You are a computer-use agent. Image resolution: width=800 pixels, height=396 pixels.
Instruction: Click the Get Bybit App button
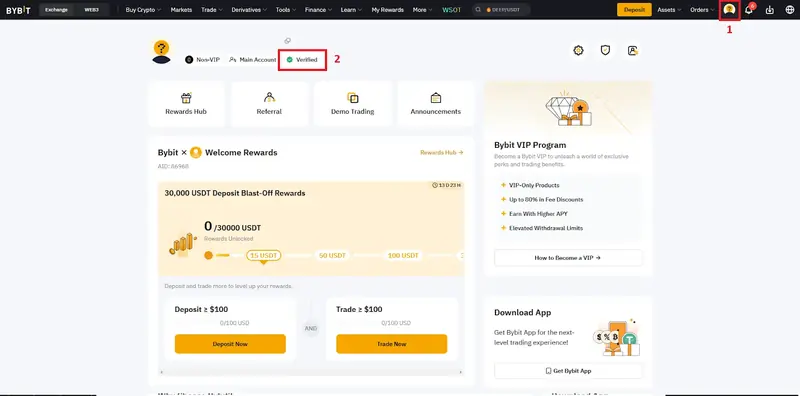click(x=568, y=371)
